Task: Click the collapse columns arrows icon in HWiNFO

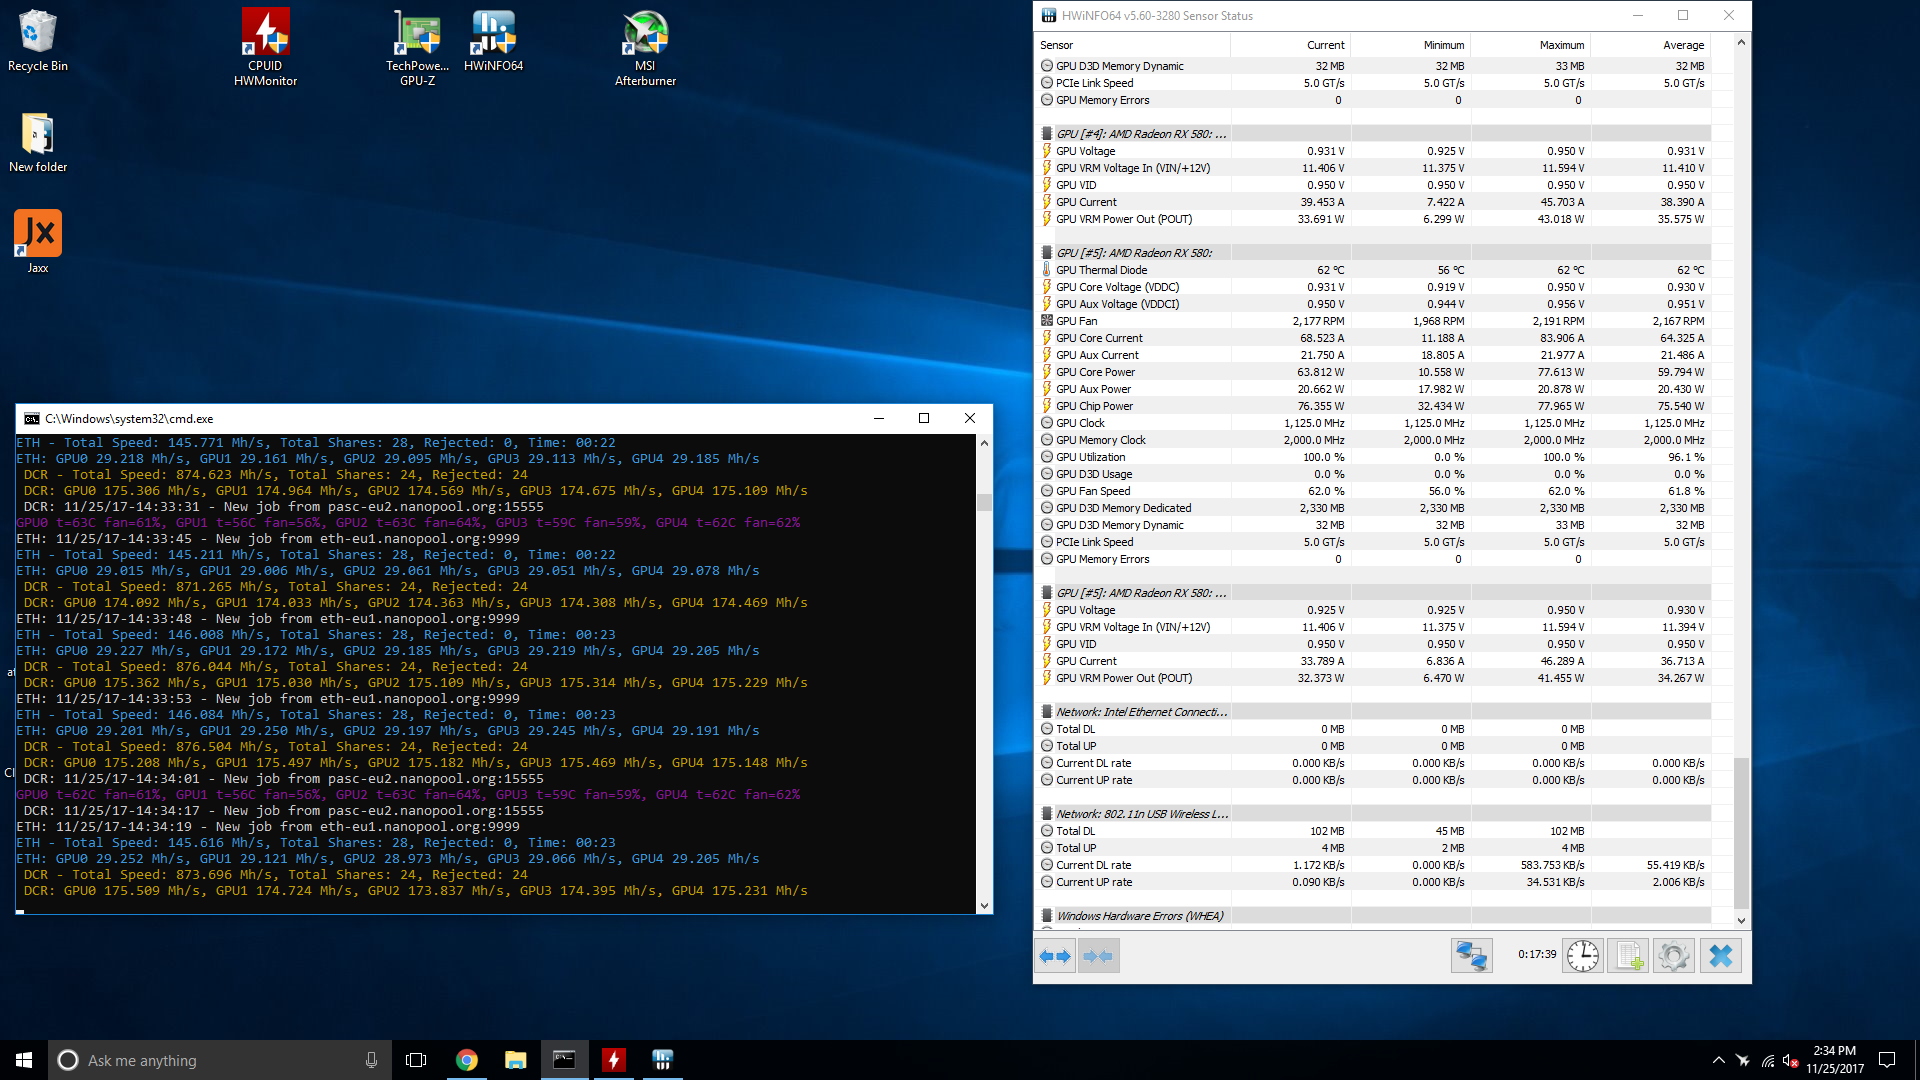Action: click(x=1098, y=956)
